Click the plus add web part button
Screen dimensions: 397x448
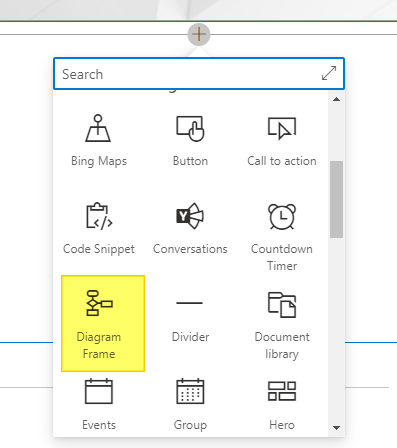(199, 34)
